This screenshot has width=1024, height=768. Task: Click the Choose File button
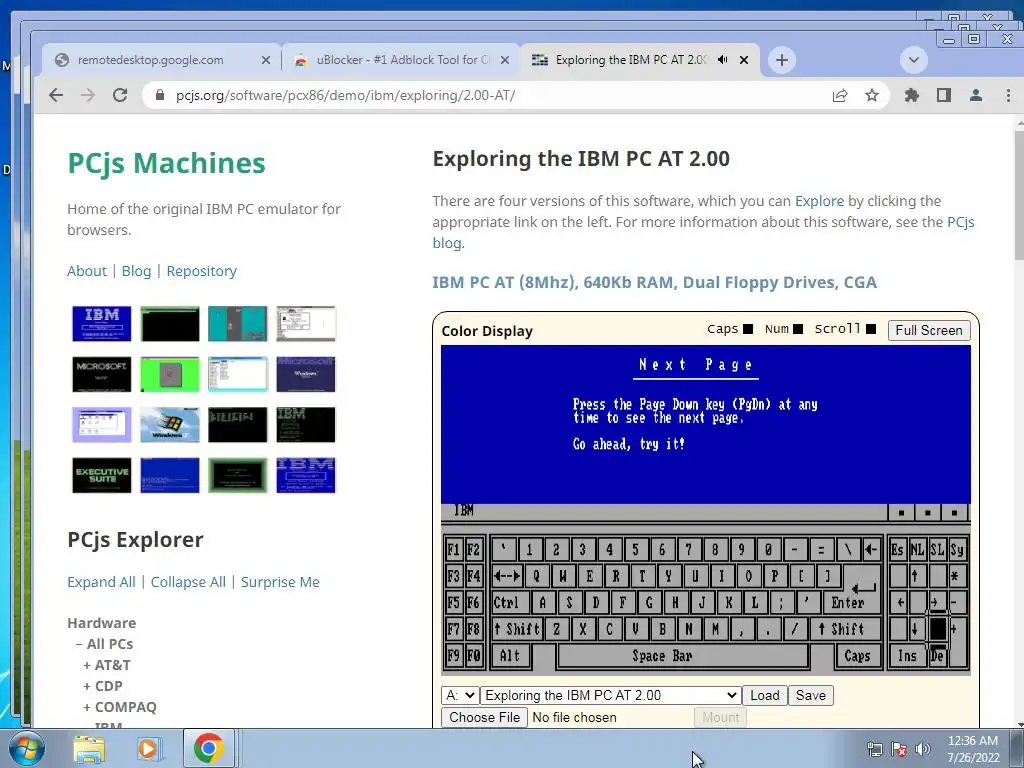point(484,717)
